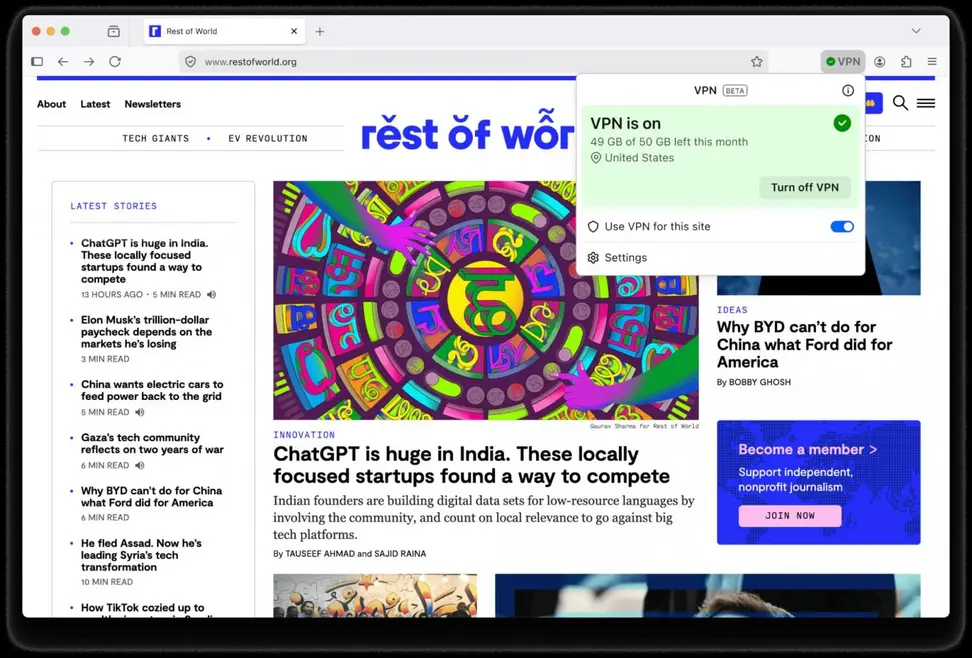Play audio for Gaza tech community story
Screen dimensions: 972x658
click(x=140, y=465)
